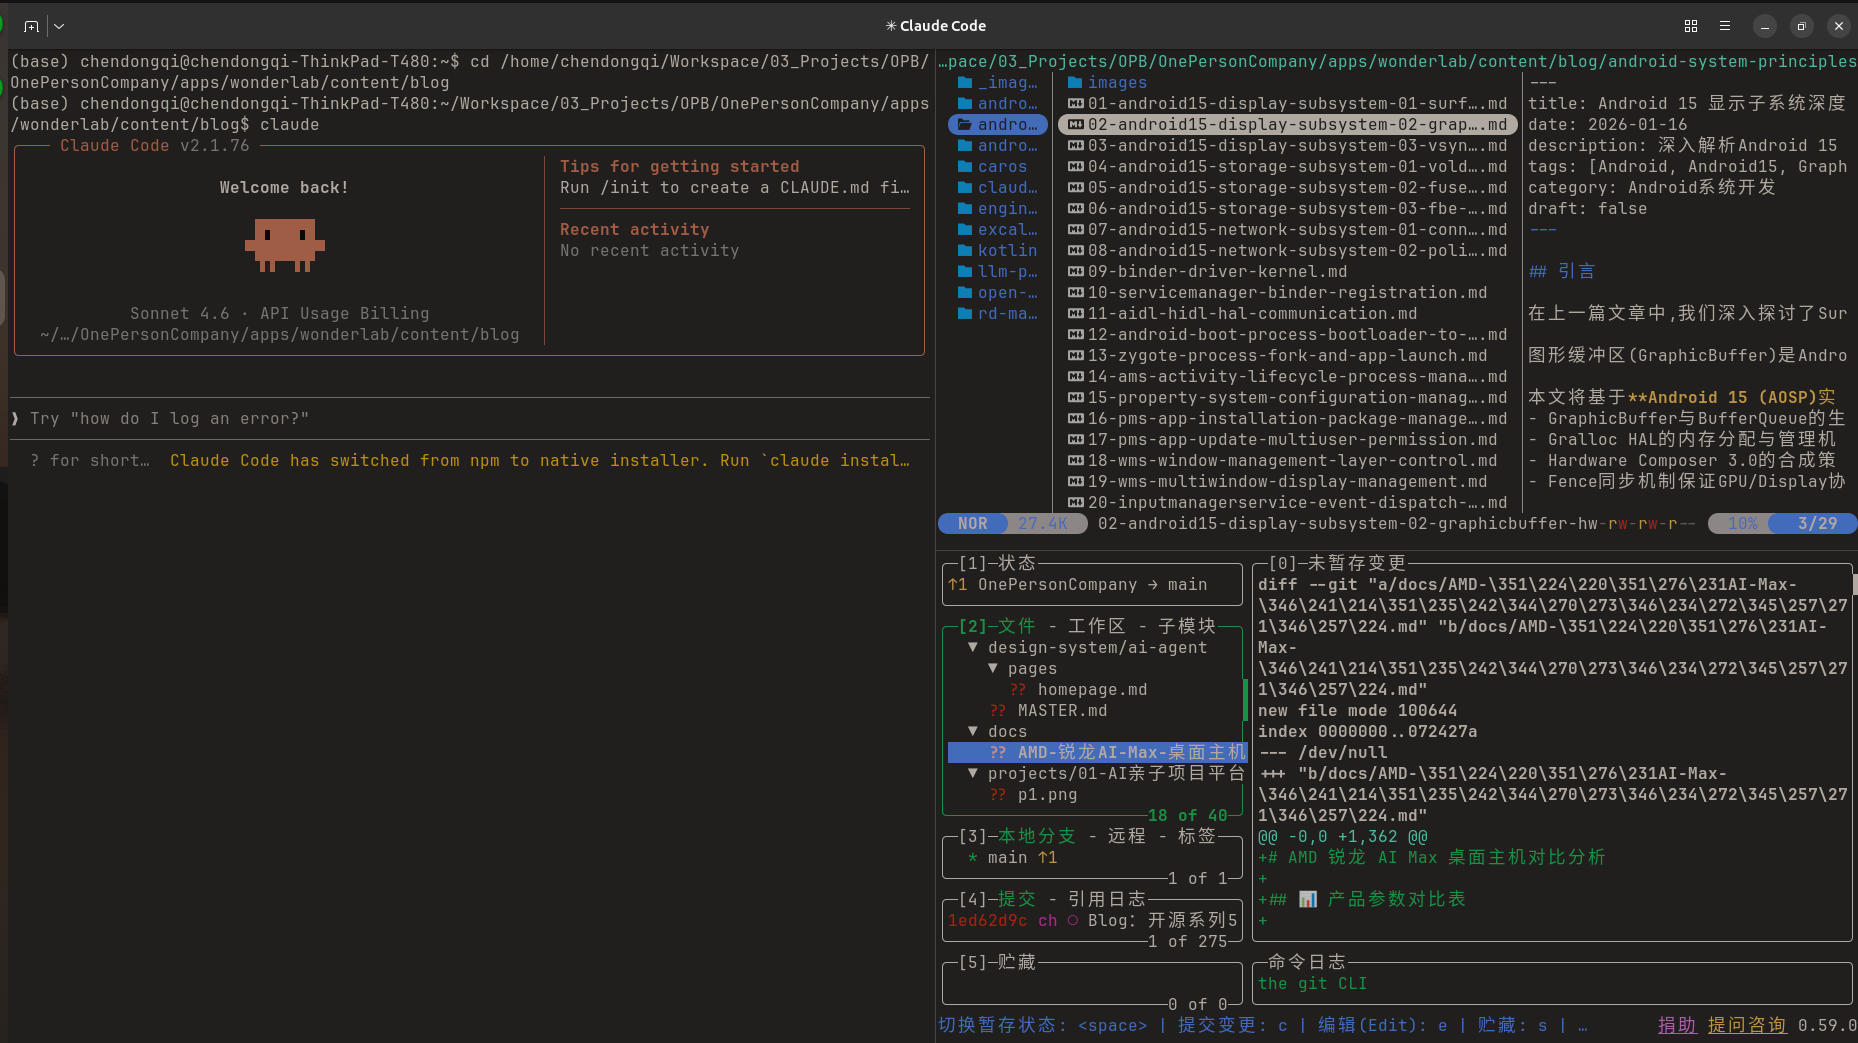
Task: Click markdown icon of 06-android15-storage-subsystem-03-fbe file
Action: (1075, 209)
